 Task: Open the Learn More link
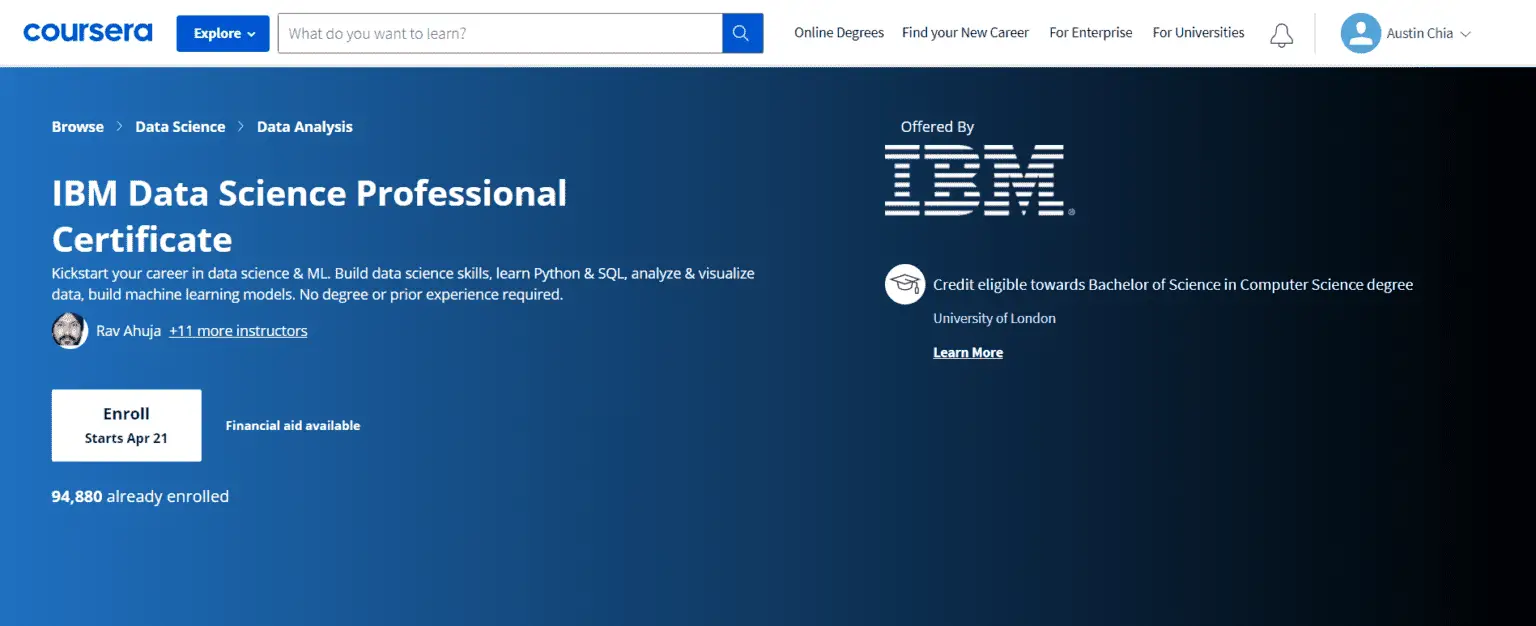coord(968,352)
